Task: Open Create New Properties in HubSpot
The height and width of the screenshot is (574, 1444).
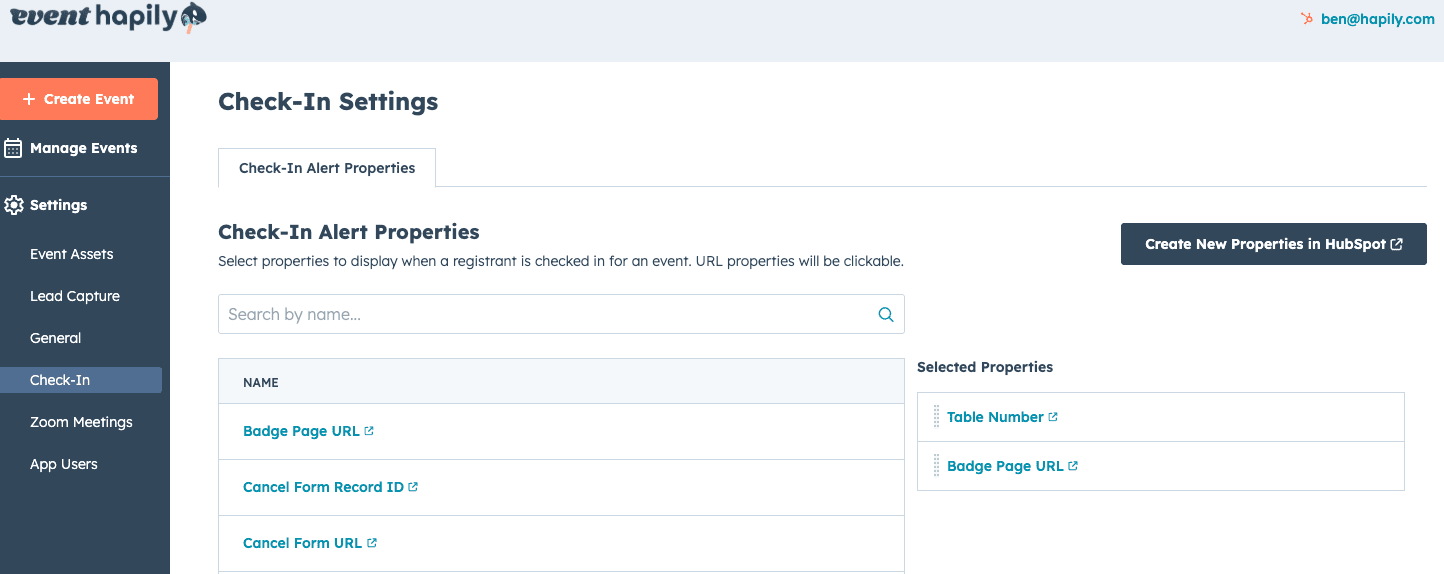Action: tap(1273, 244)
